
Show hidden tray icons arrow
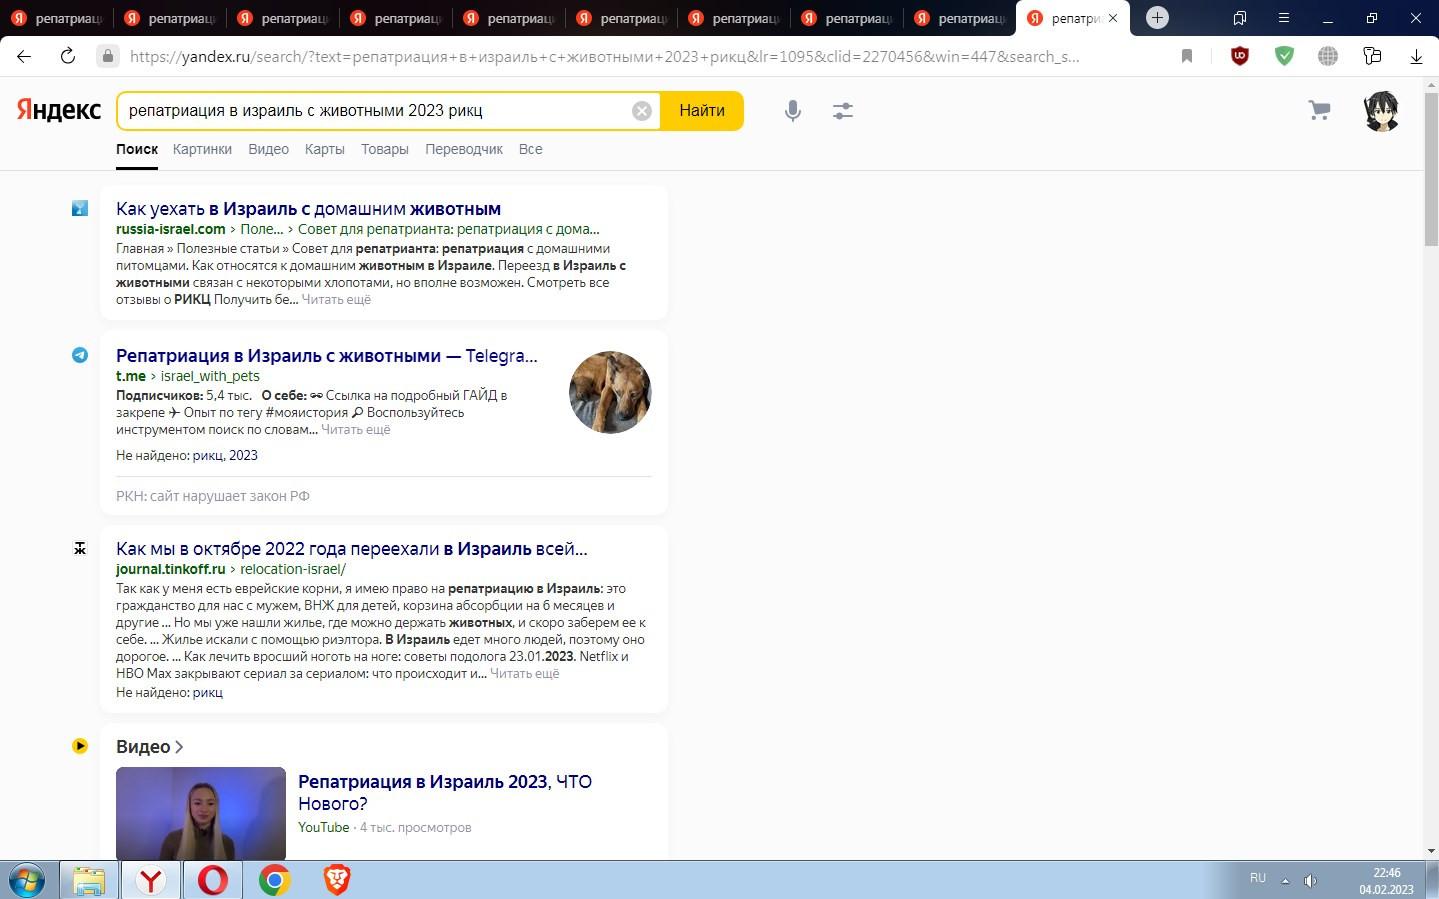pos(1285,881)
